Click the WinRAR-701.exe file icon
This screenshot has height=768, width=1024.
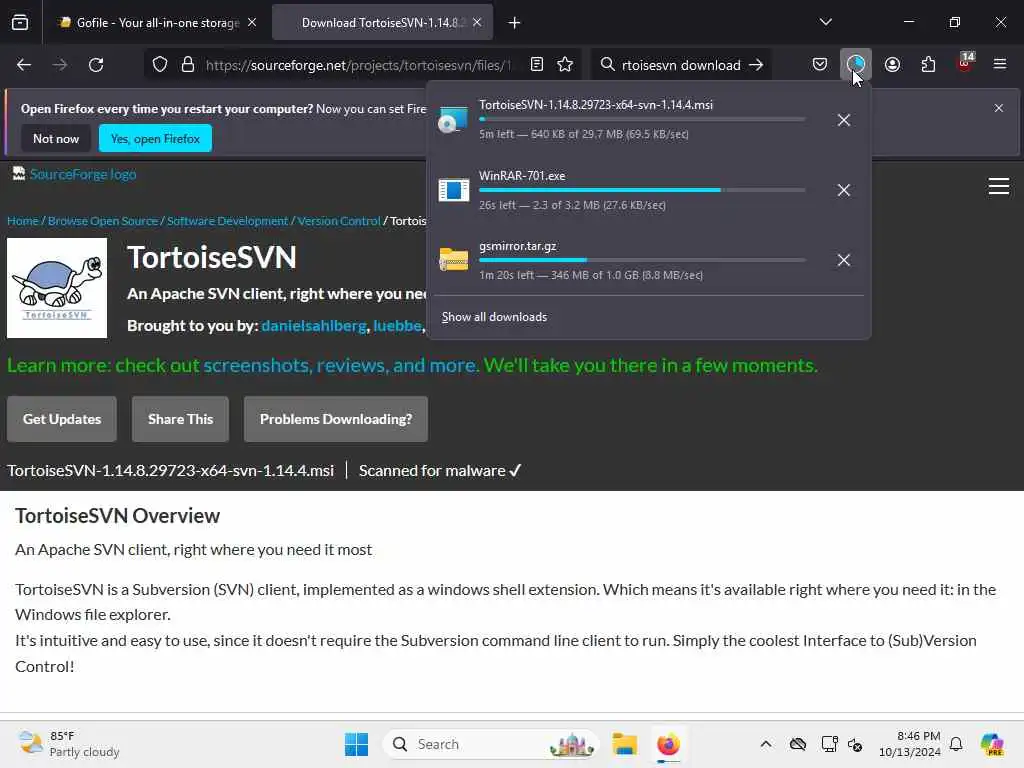click(x=453, y=190)
